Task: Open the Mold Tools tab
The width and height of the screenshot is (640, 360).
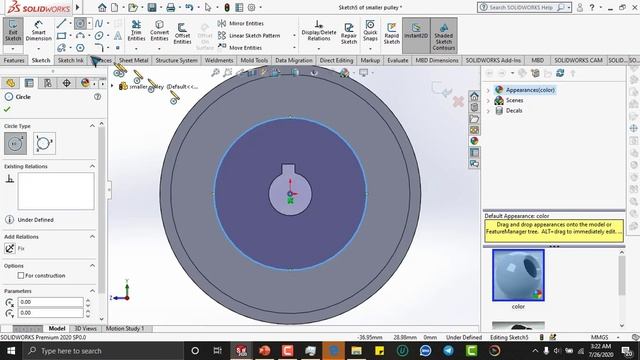Action: pyautogui.click(x=254, y=60)
